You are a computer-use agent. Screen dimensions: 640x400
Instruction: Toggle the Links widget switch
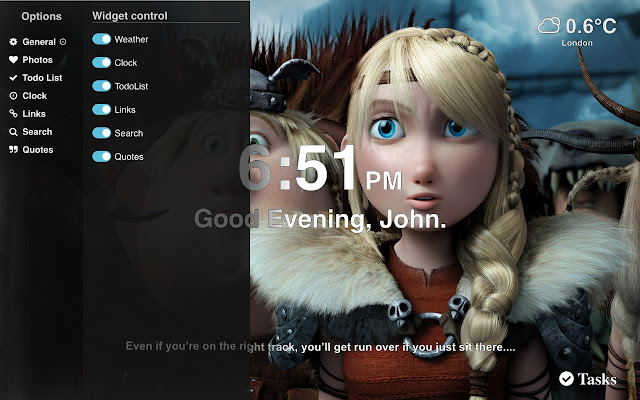click(101, 109)
